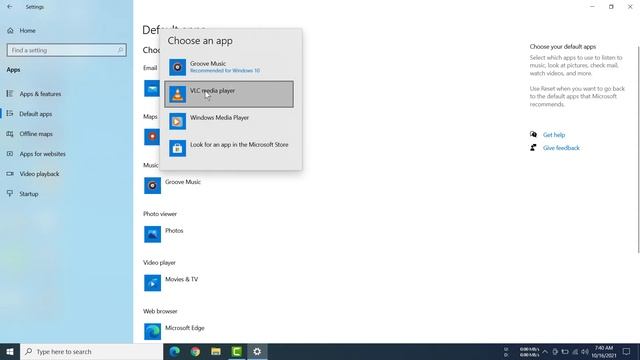Click the VLC cone icon
The width and height of the screenshot is (640, 360).
[178, 94]
